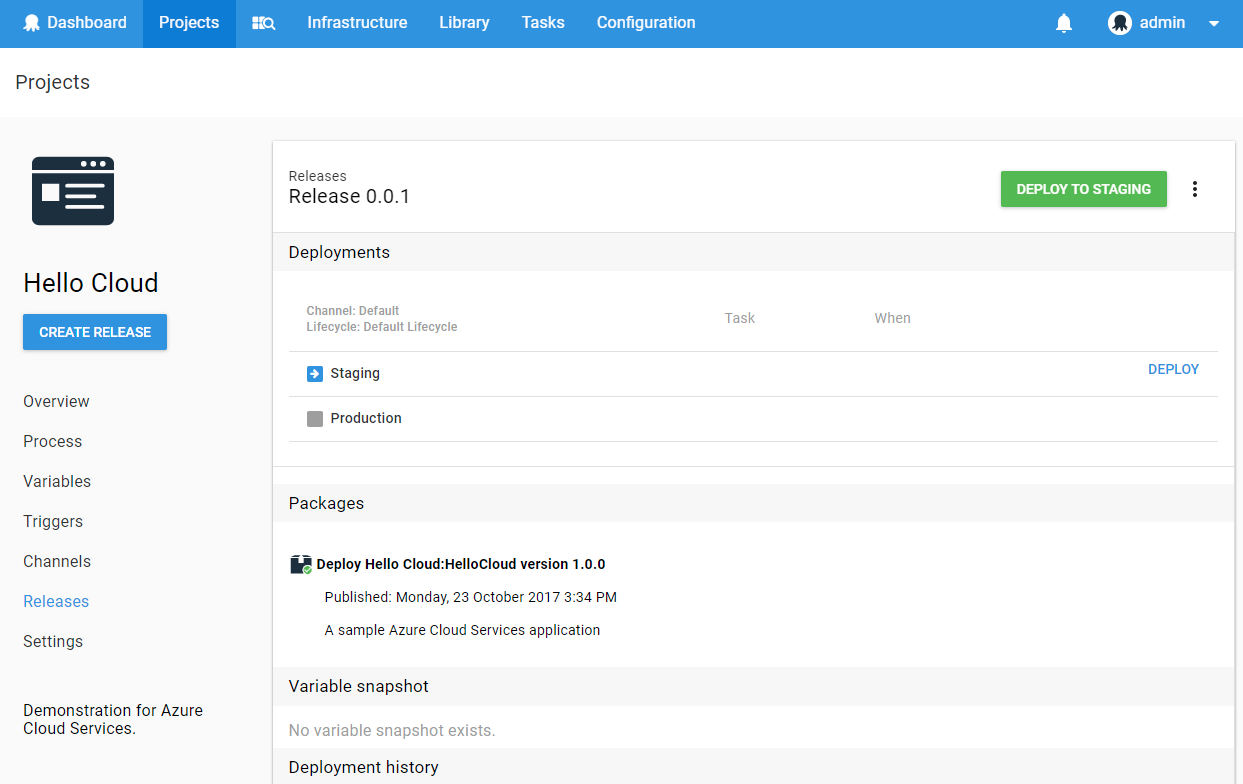Image resolution: width=1243 pixels, height=784 pixels.
Task: Expand the admin user dropdown arrow
Action: click(x=1214, y=24)
